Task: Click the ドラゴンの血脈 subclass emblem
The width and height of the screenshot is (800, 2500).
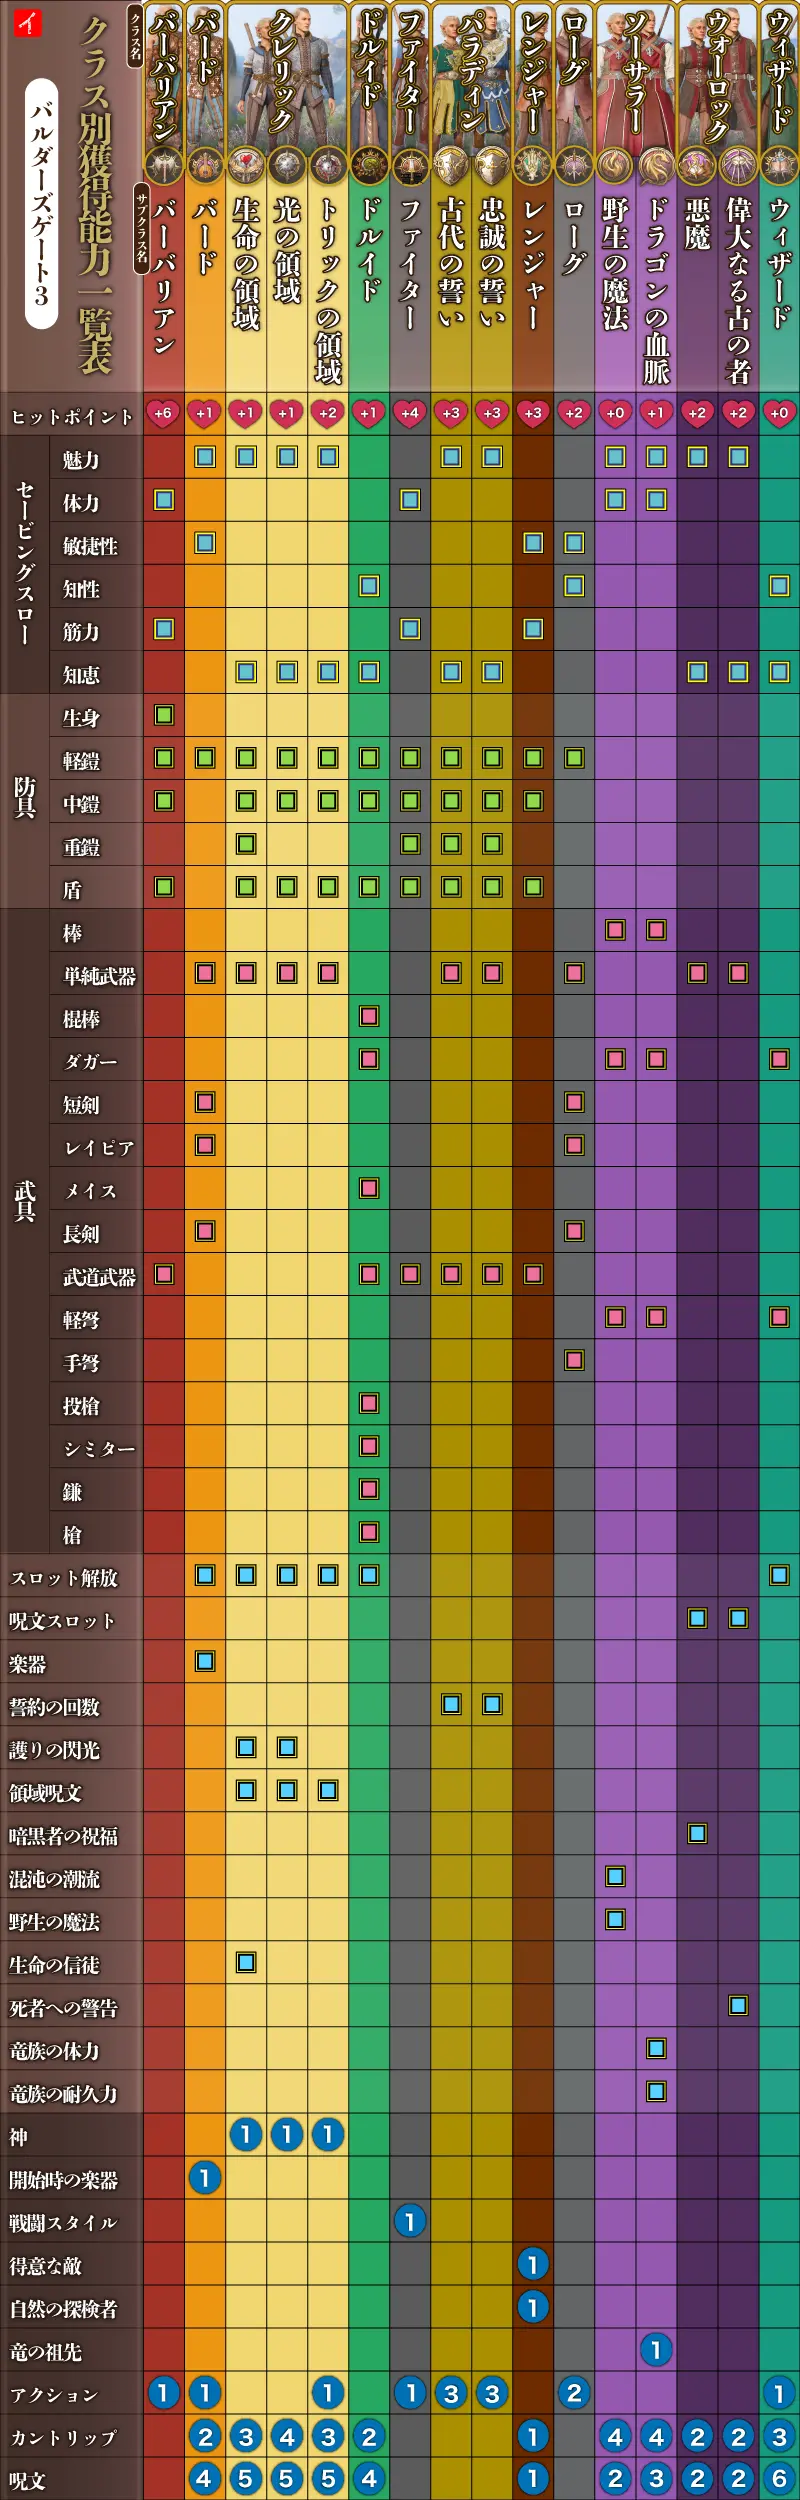Action: [x=656, y=166]
